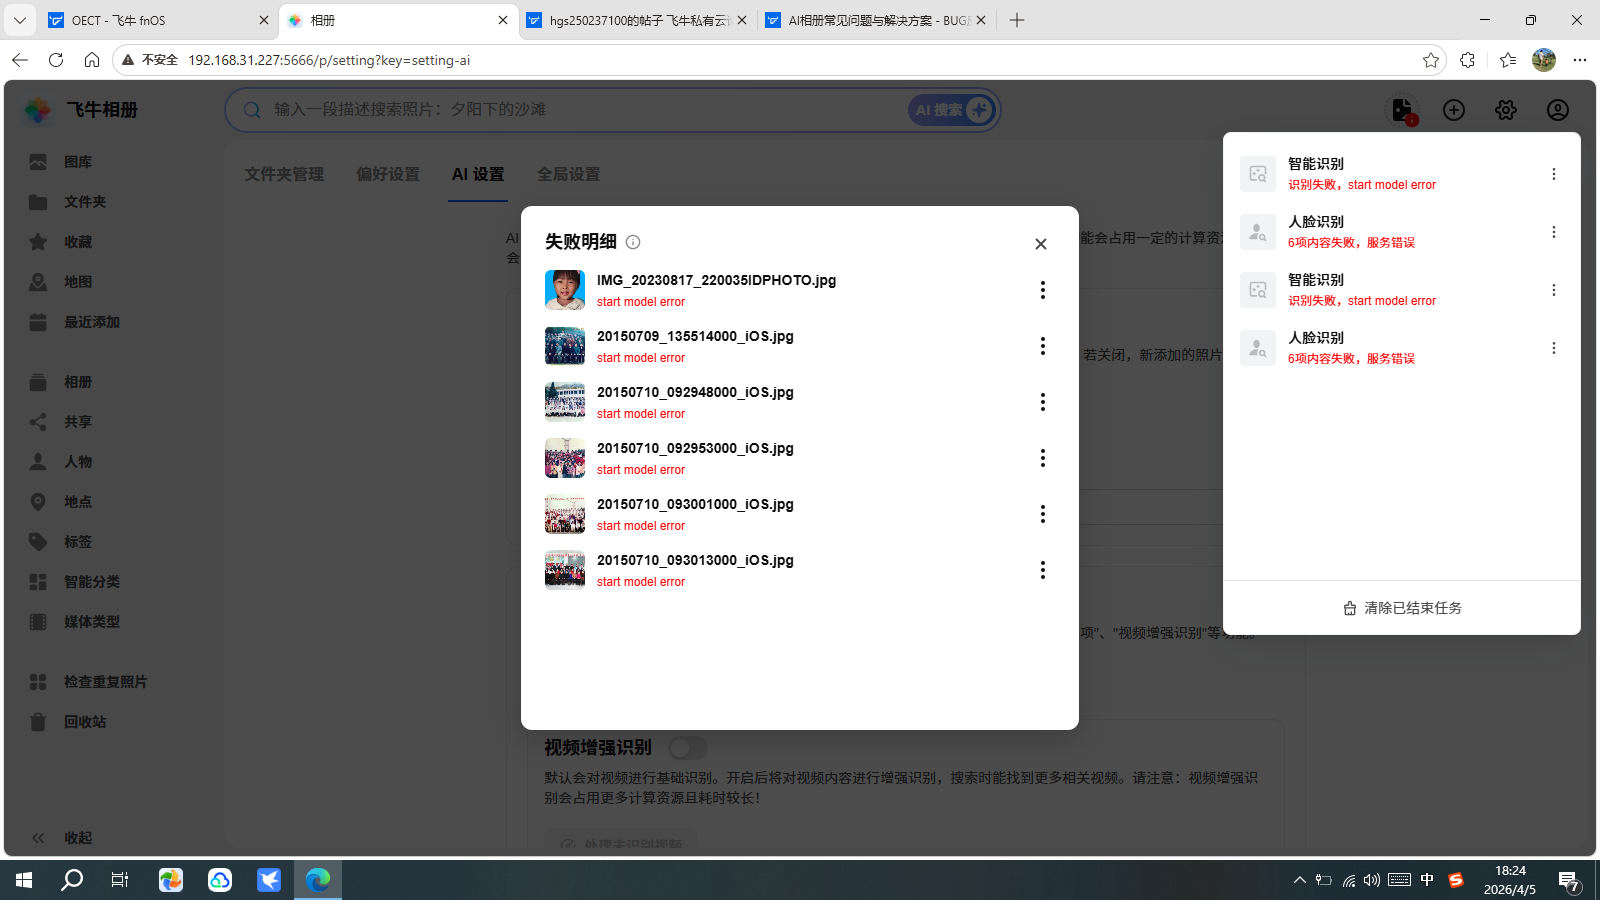Open thumbnail of IMG_20230817_220035IDPHOTO.jpg
Viewport: 1600px width, 900px height.
[x=565, y=290]
